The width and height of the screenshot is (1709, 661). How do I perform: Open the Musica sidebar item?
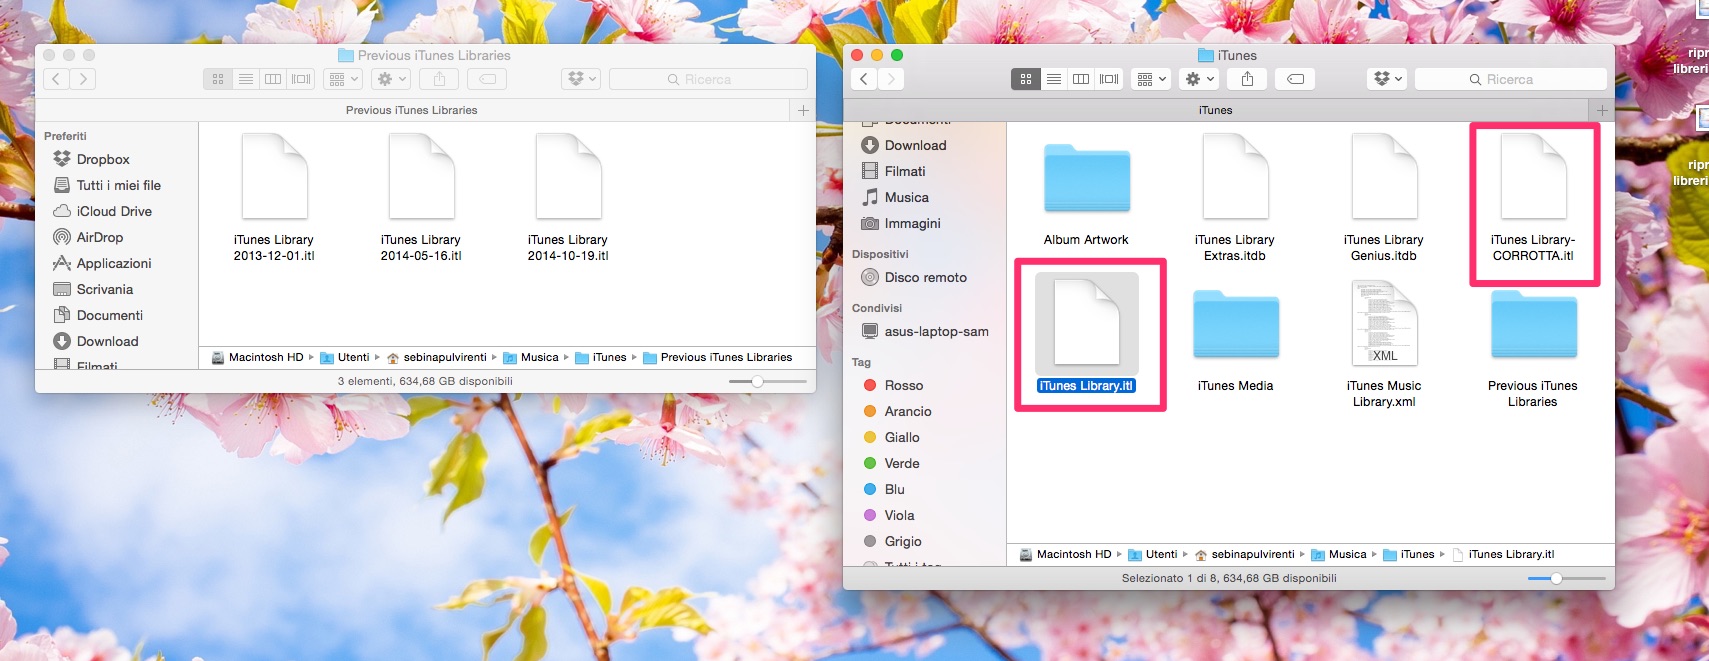click(x=907, y=197)
